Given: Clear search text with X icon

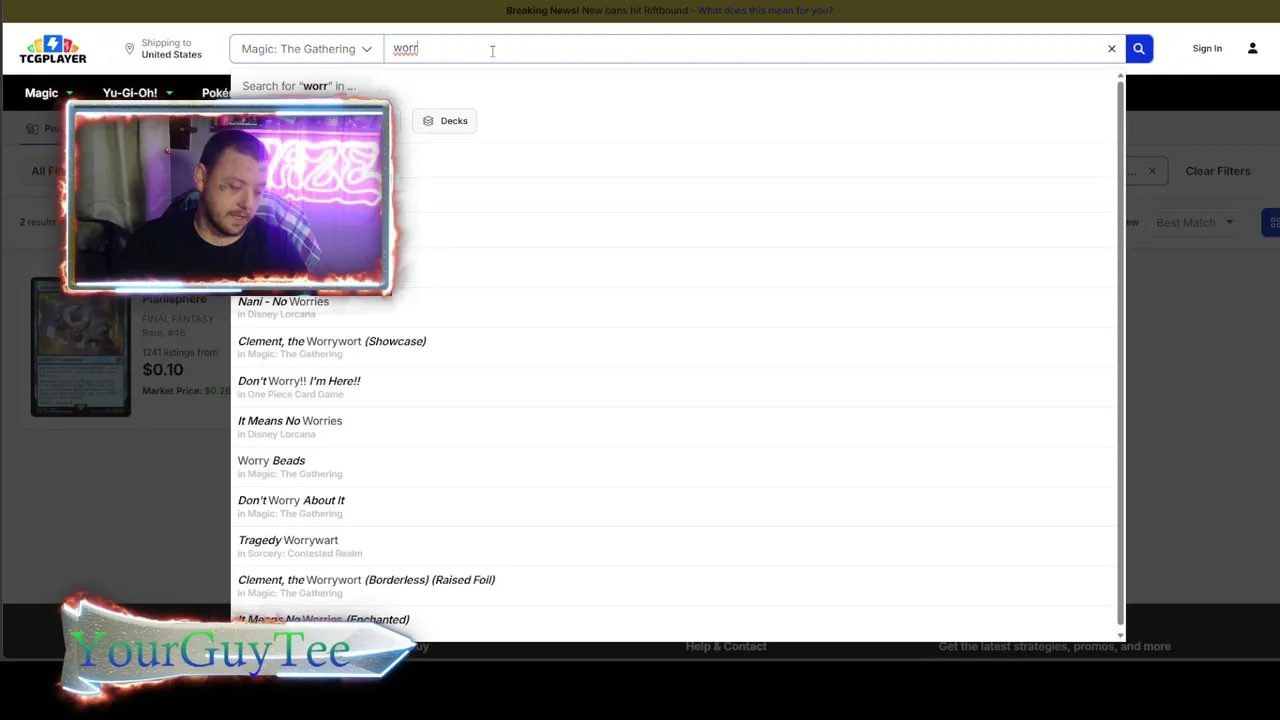Looking at the screenshot, I should (x=1111, y=49).
